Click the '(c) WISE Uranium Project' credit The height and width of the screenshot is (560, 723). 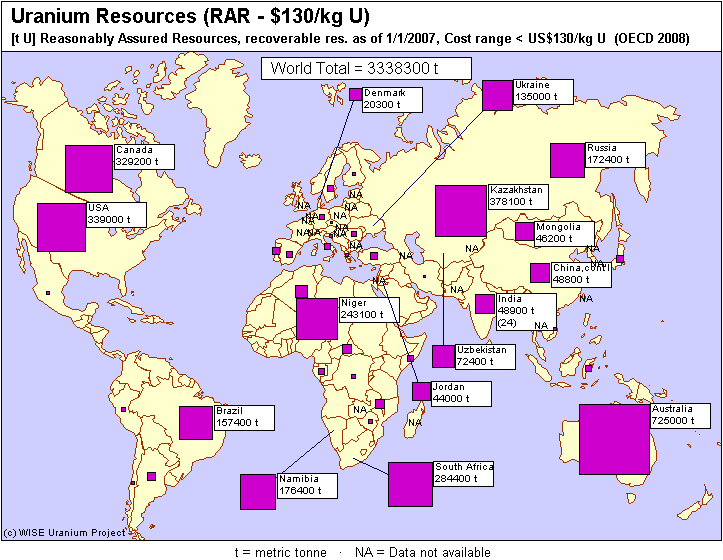click(x=64, y=533)
